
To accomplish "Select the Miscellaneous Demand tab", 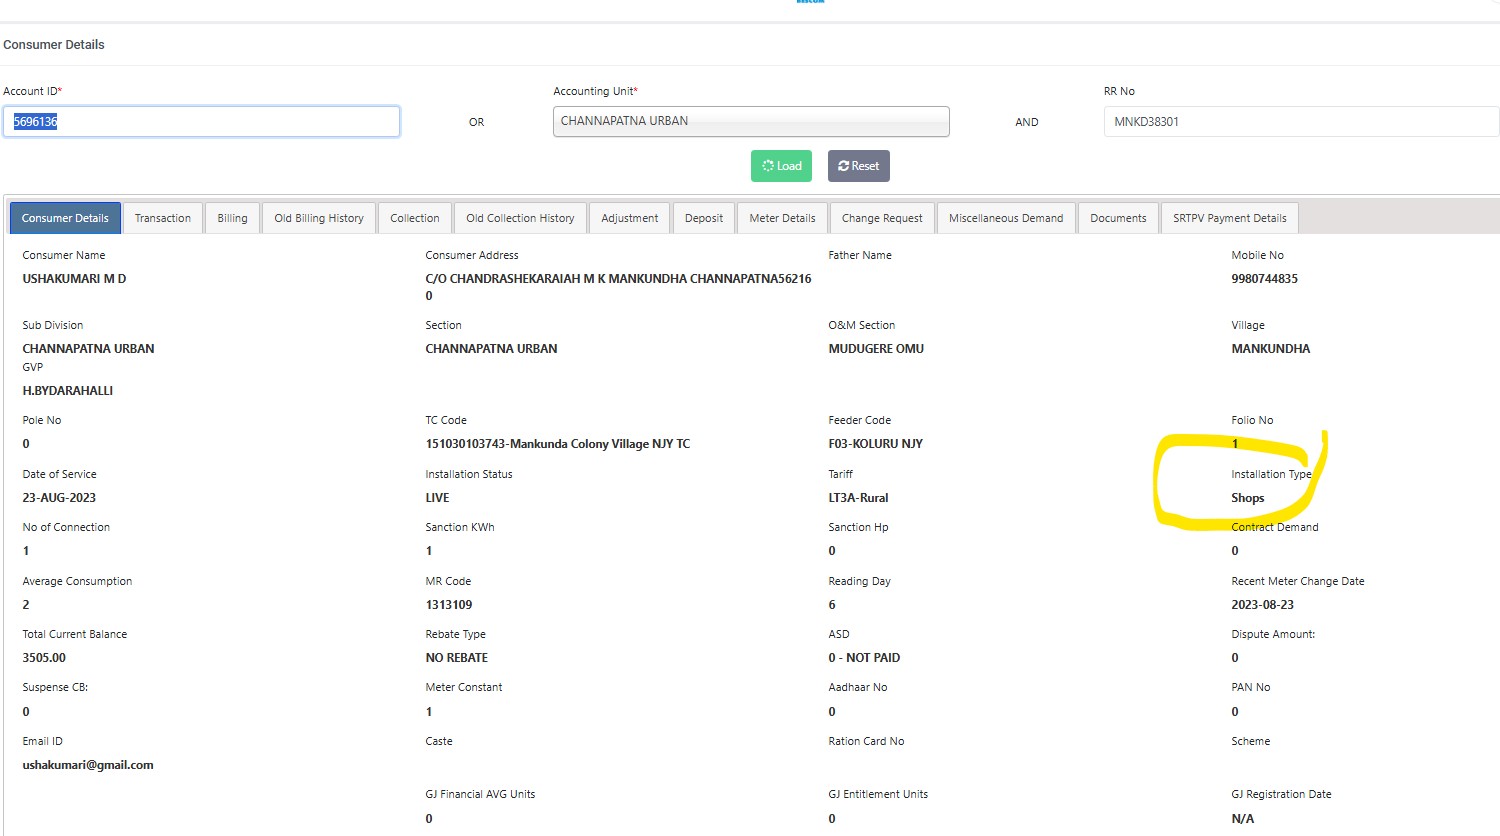I will [x=1006, y=218].
